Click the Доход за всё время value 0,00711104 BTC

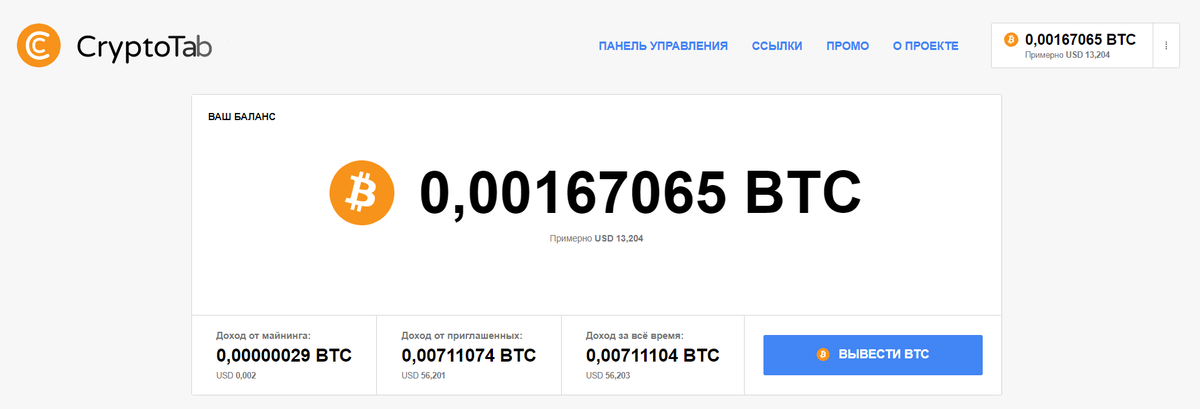pyautogui.click(x=652, y=355)
